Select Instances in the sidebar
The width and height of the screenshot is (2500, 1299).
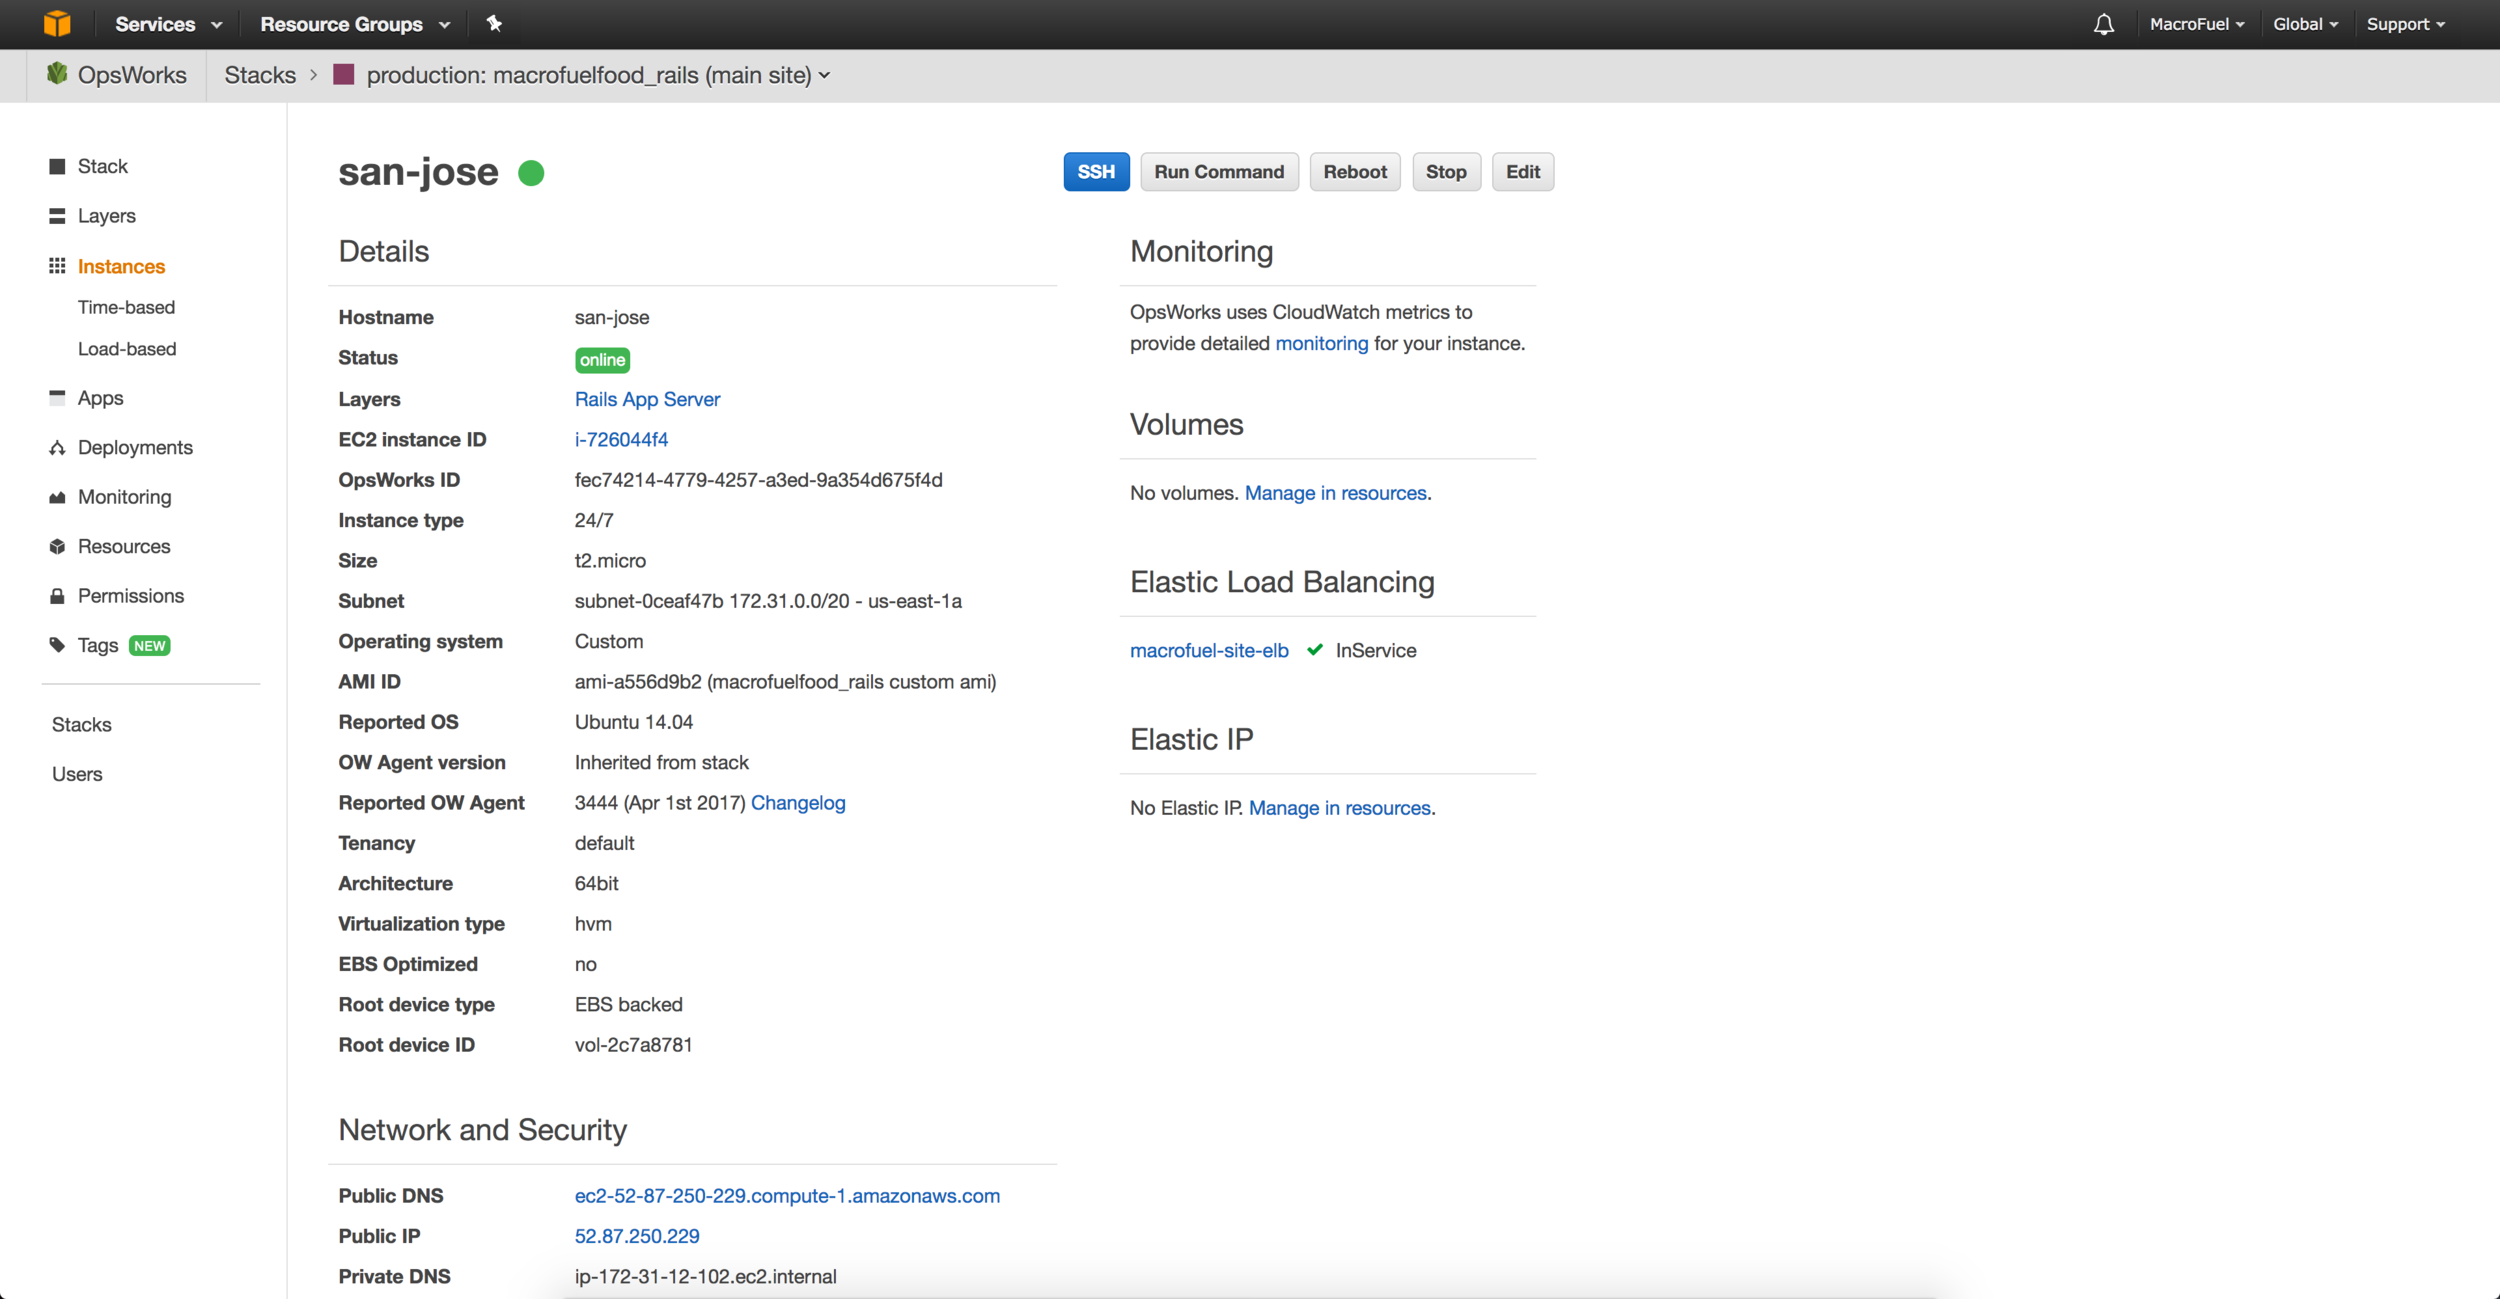[x=121, y=266]
